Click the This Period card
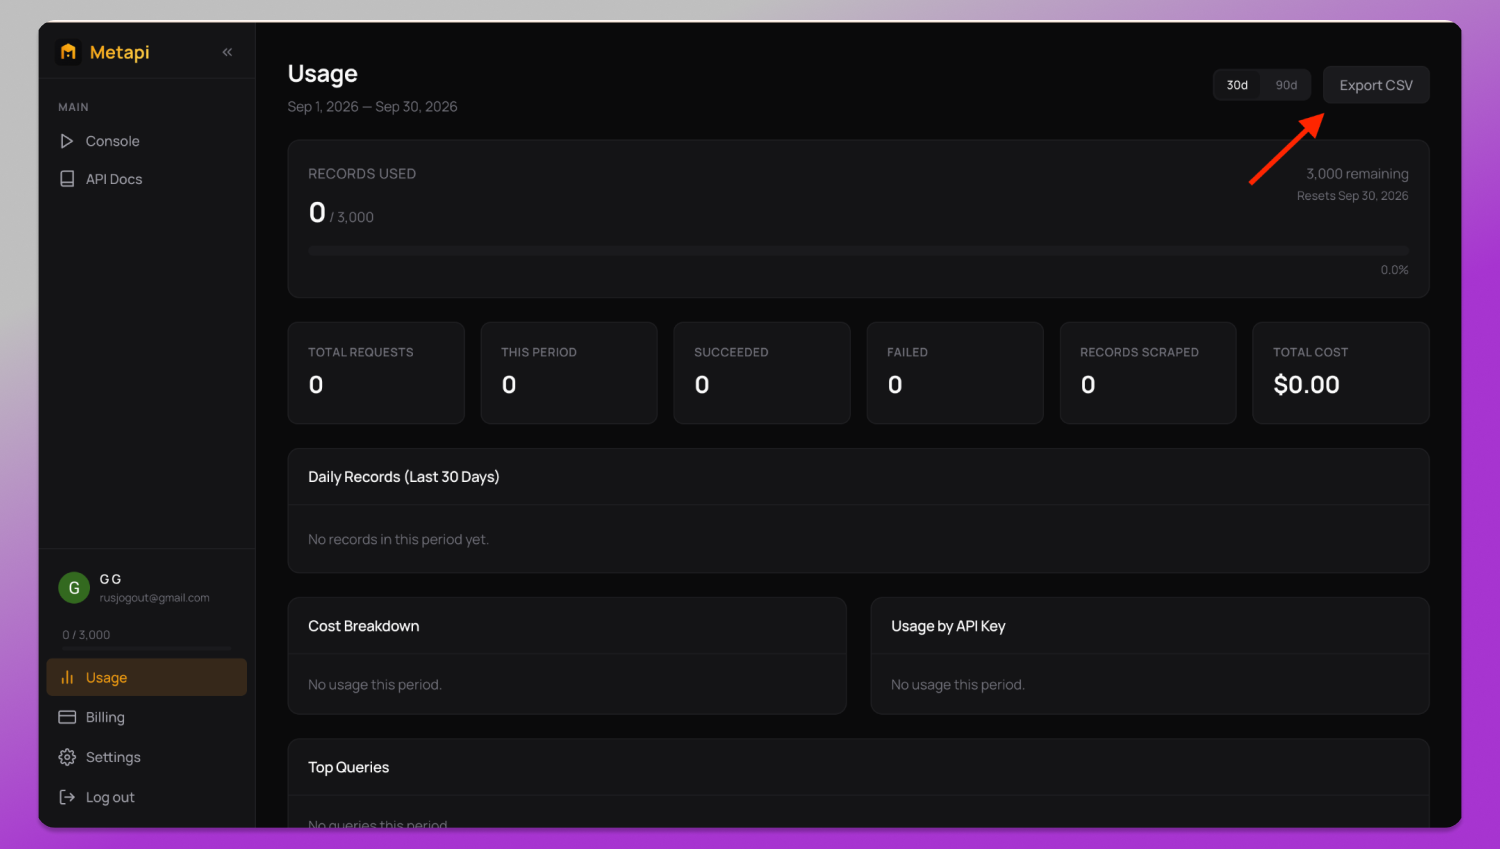 pyautogui.click(x=569, y=373)
